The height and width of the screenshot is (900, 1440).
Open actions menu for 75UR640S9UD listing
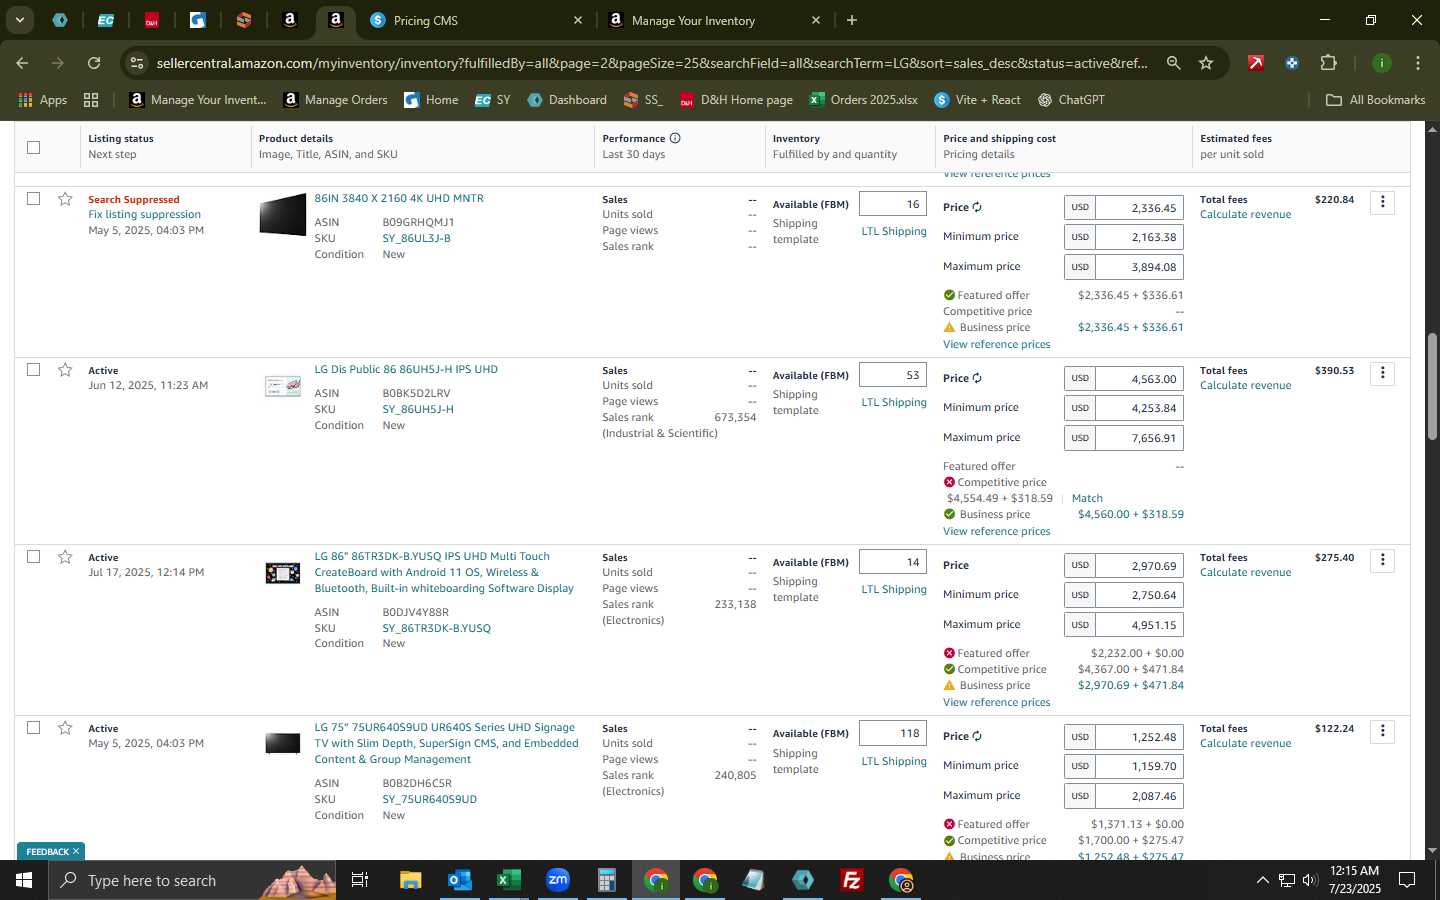(x=1382, y=731)
